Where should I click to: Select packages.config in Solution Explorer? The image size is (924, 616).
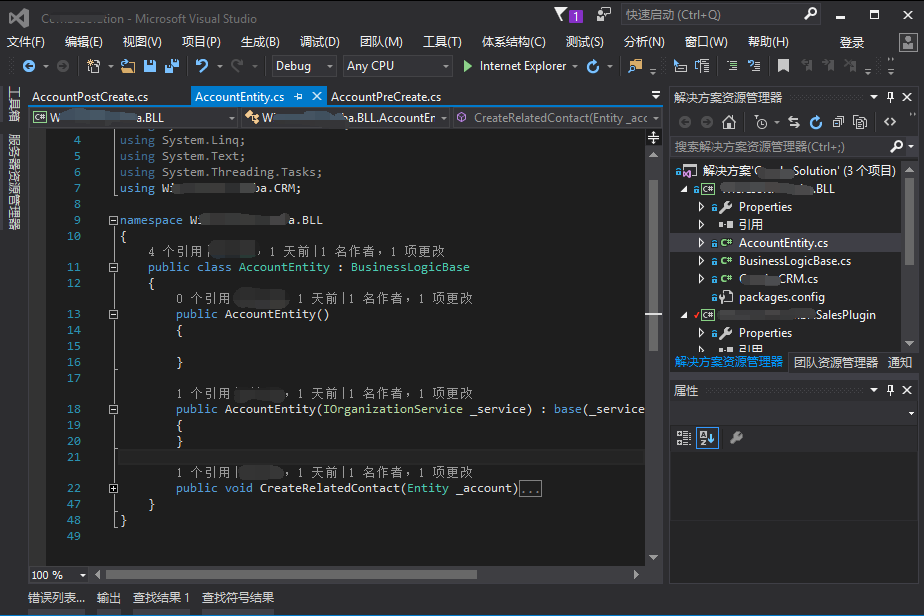(781, 297)
